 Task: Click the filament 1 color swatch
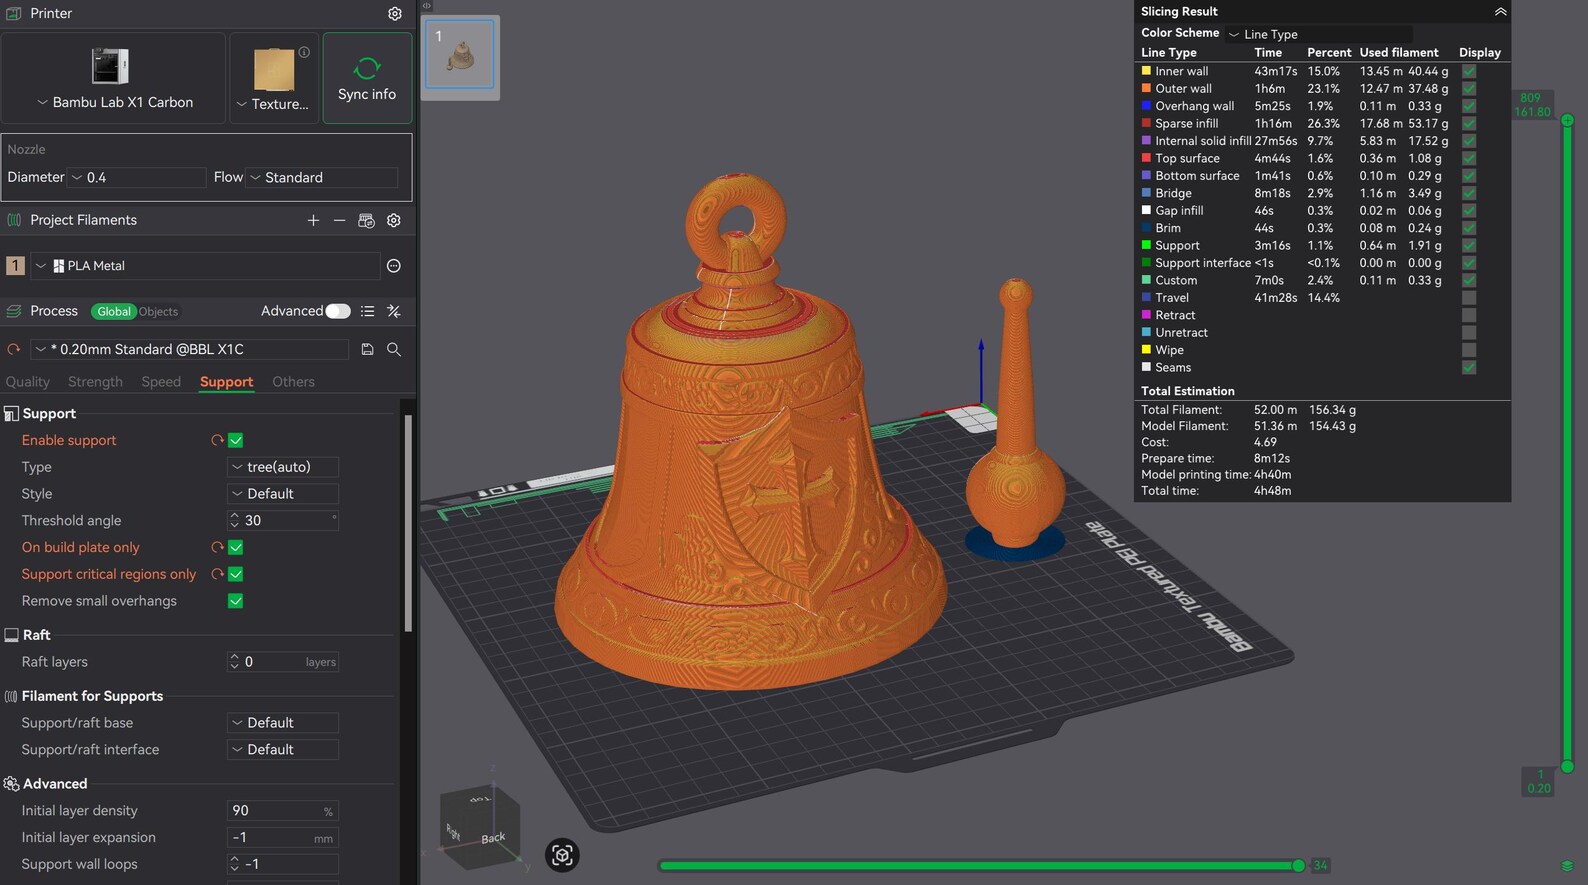(15, 266)
